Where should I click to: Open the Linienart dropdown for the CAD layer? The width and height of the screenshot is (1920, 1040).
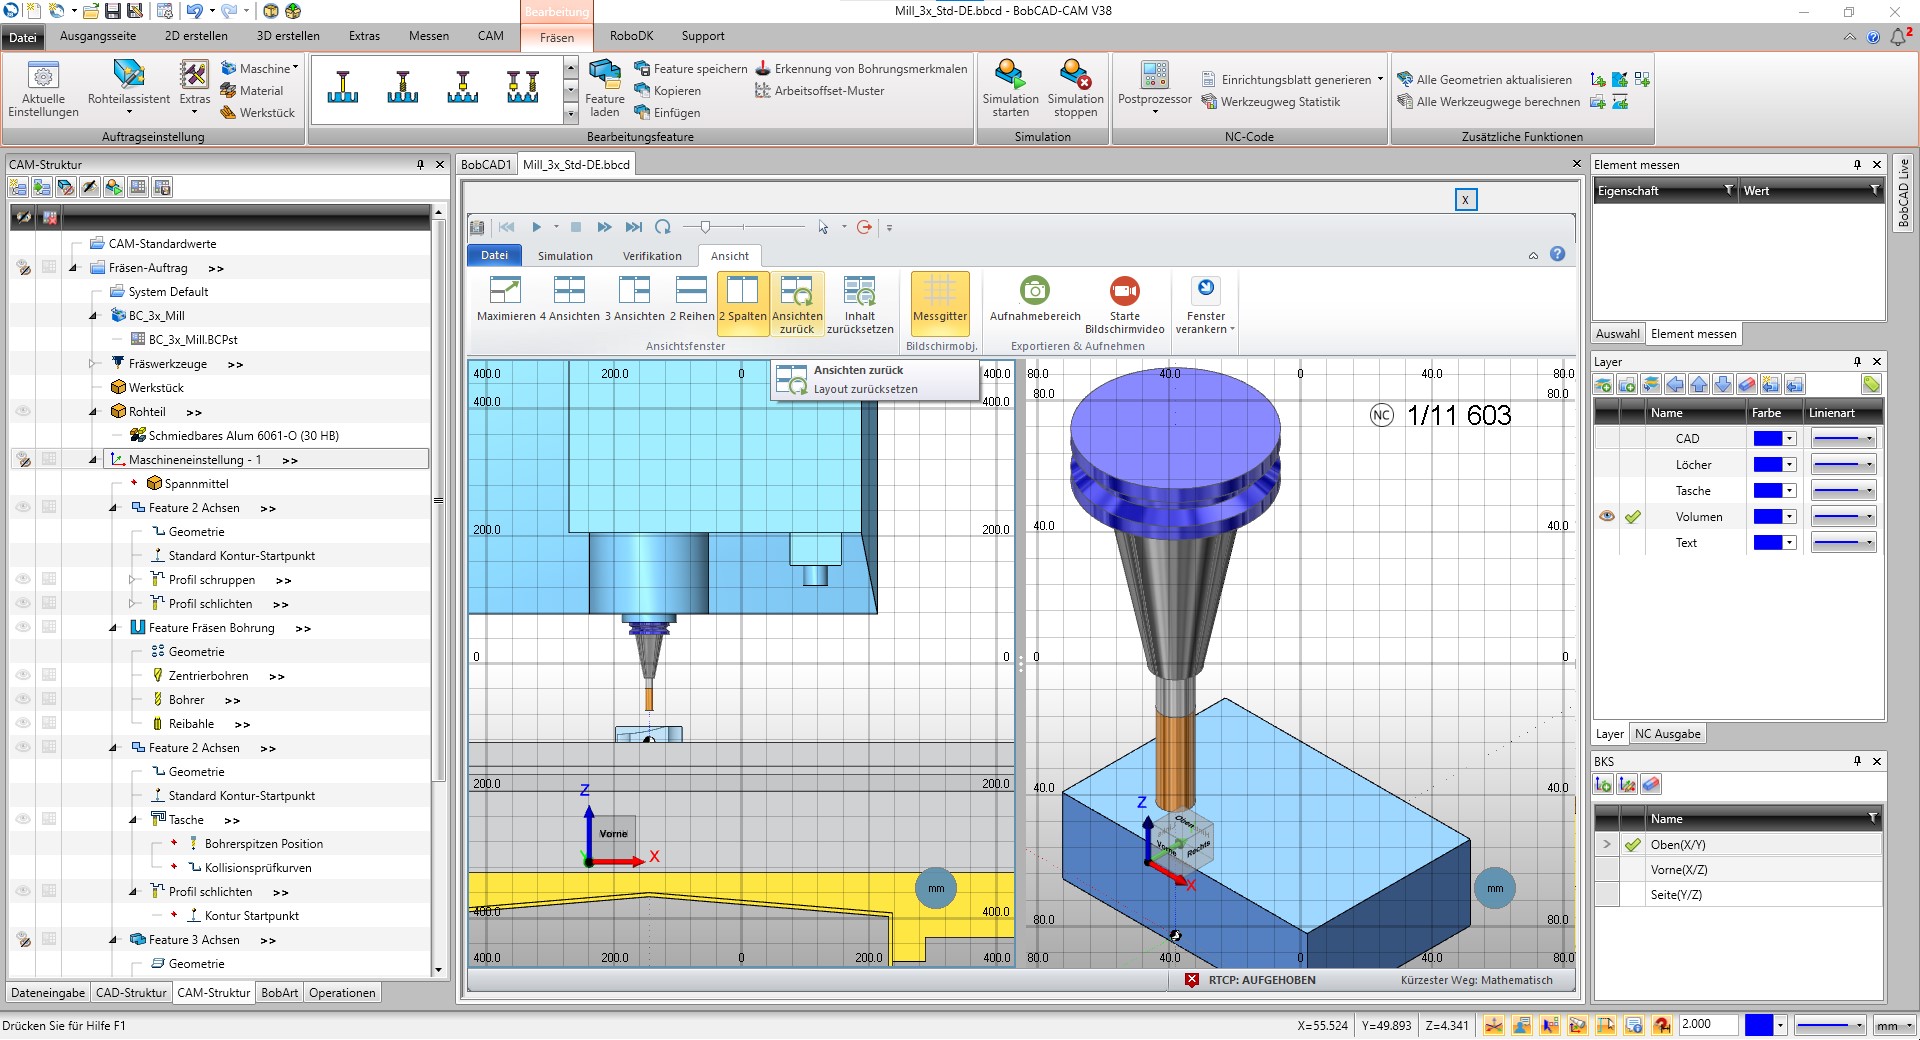(1843, 438)
